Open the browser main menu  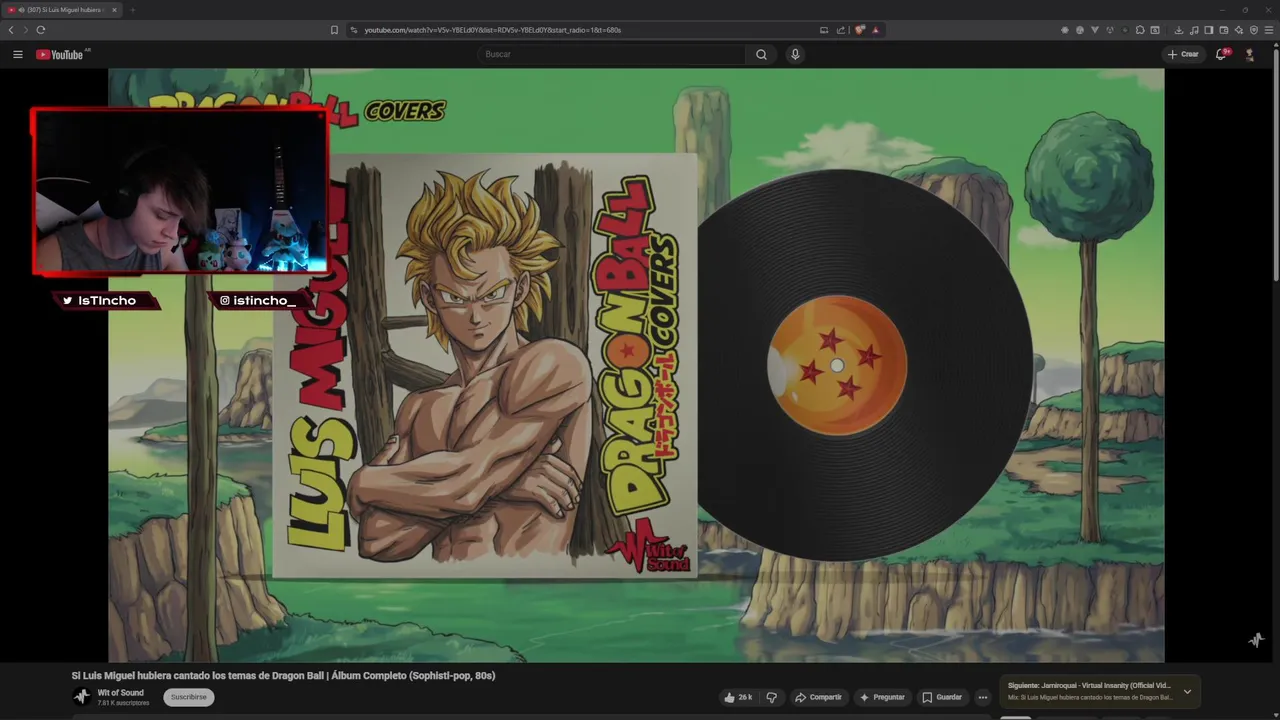tap(1269, 30)
